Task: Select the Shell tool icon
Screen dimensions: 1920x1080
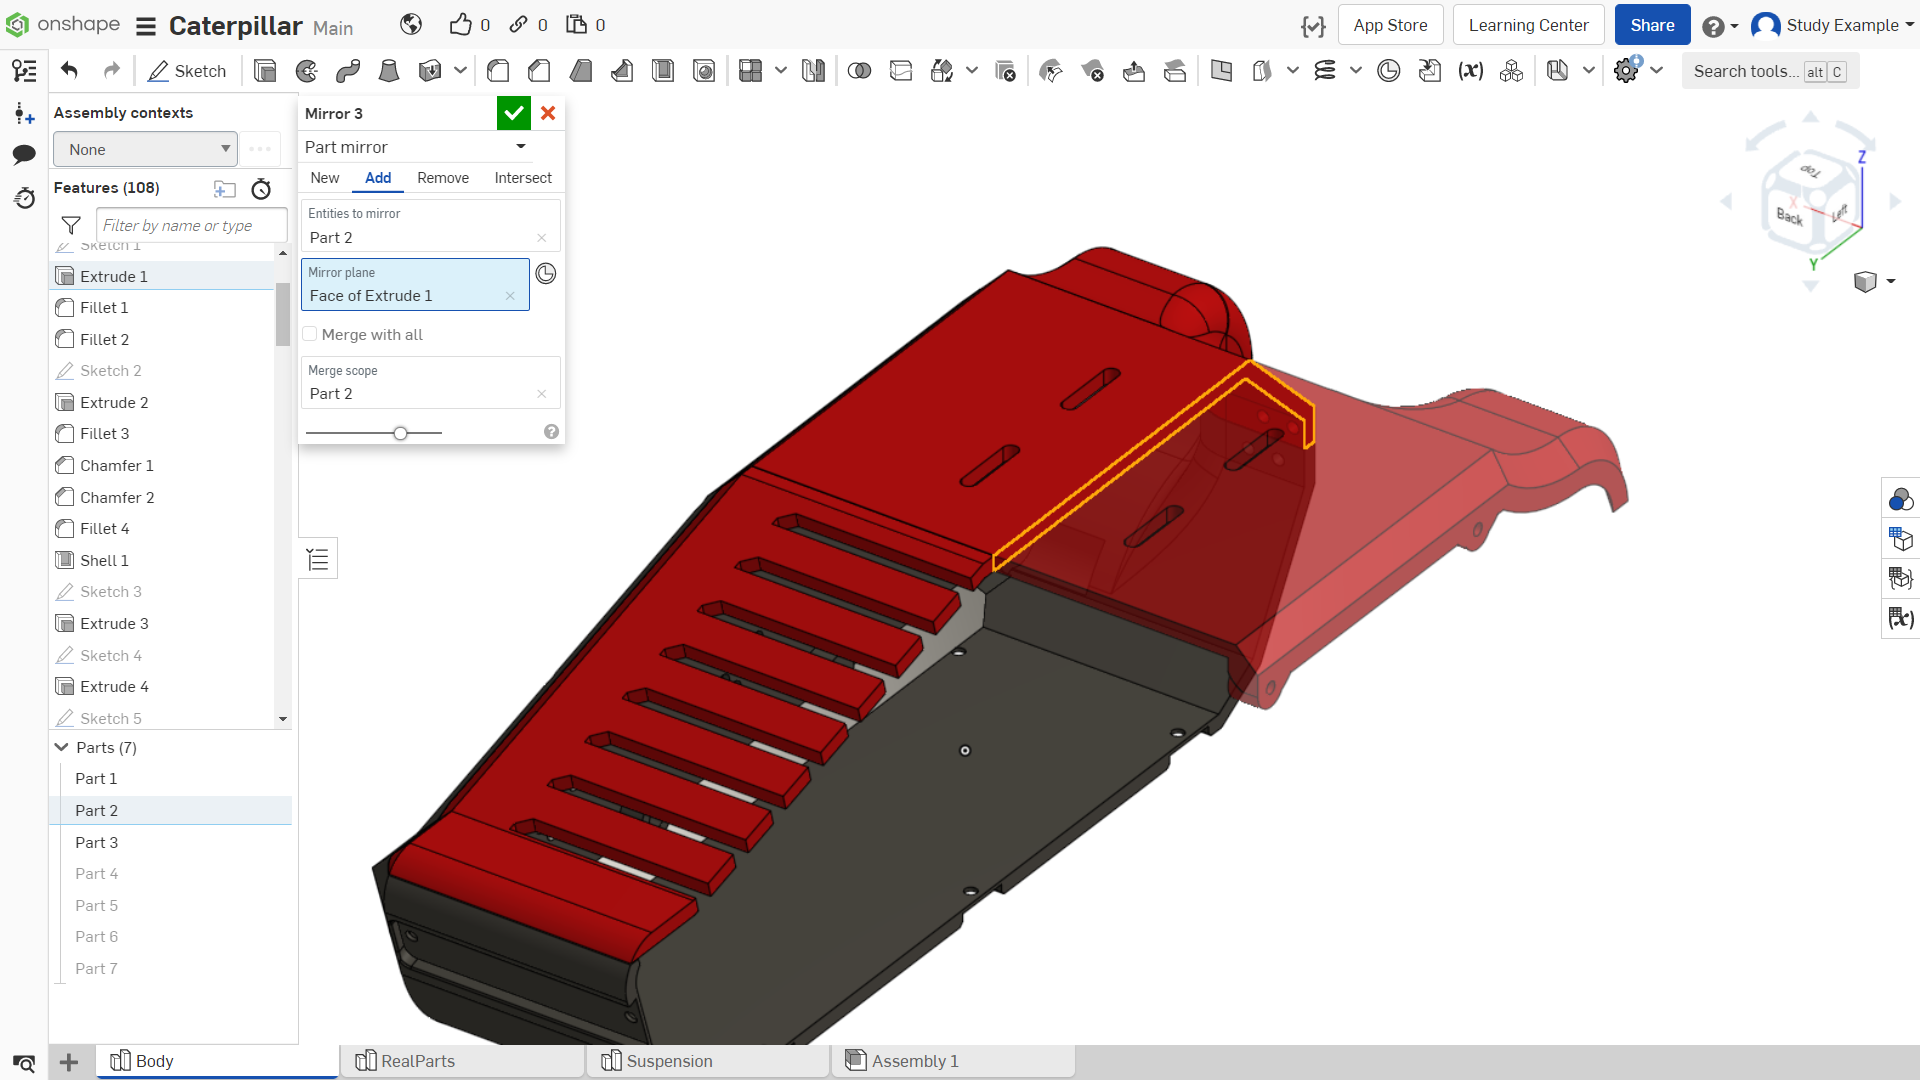Action: click(663, 71)
